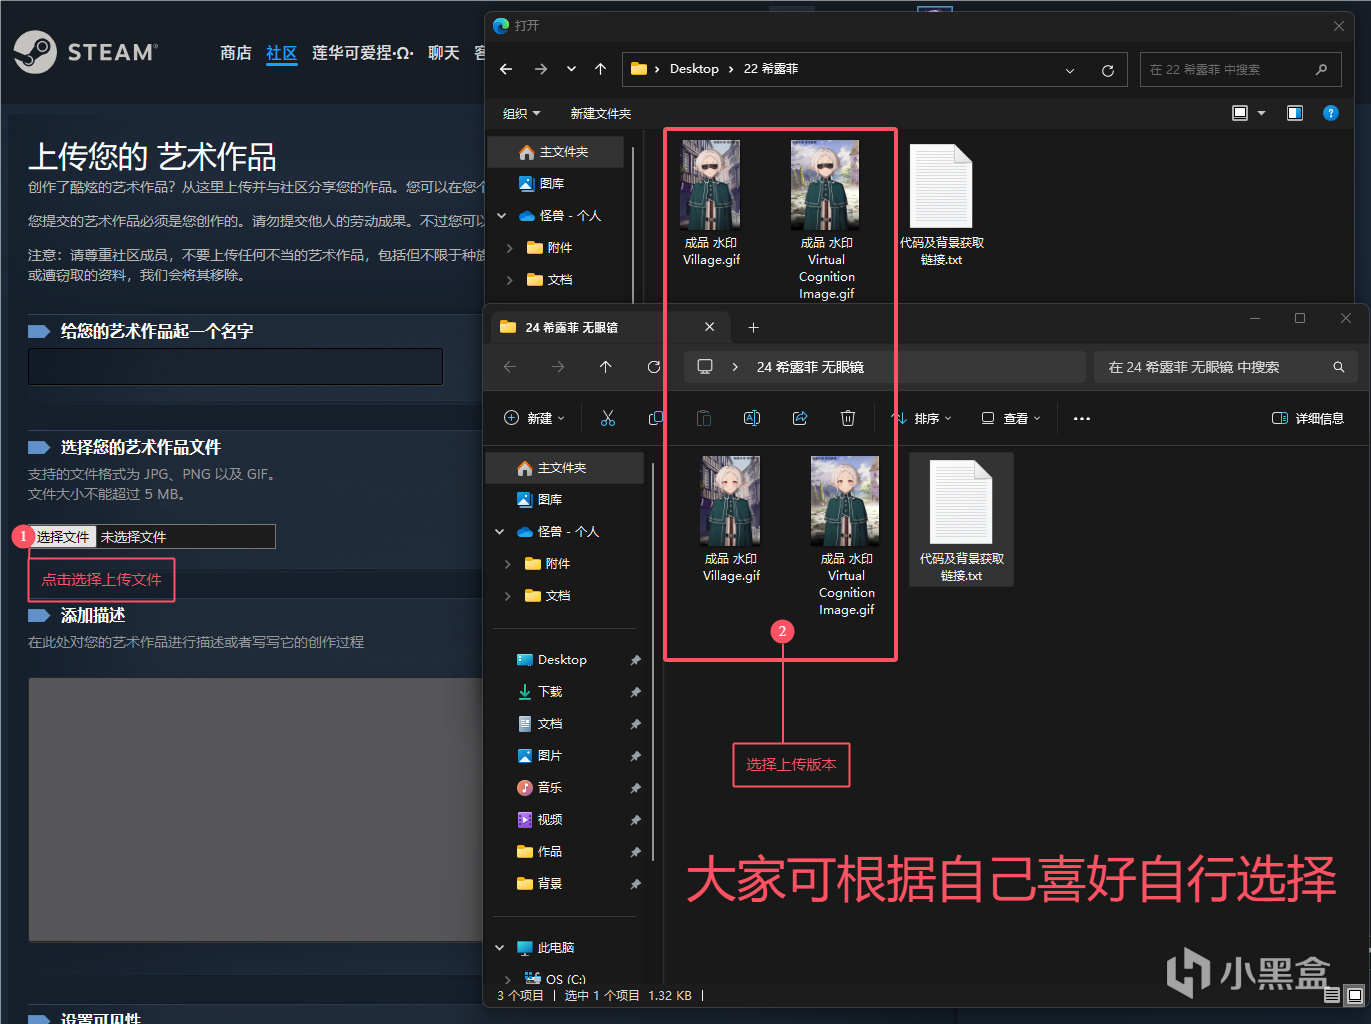Viewport: 1371px width, 1024px height.
Task: Open the 莲华可爱捏·Ω· profile menu
Action: click(x=363, y=53)
